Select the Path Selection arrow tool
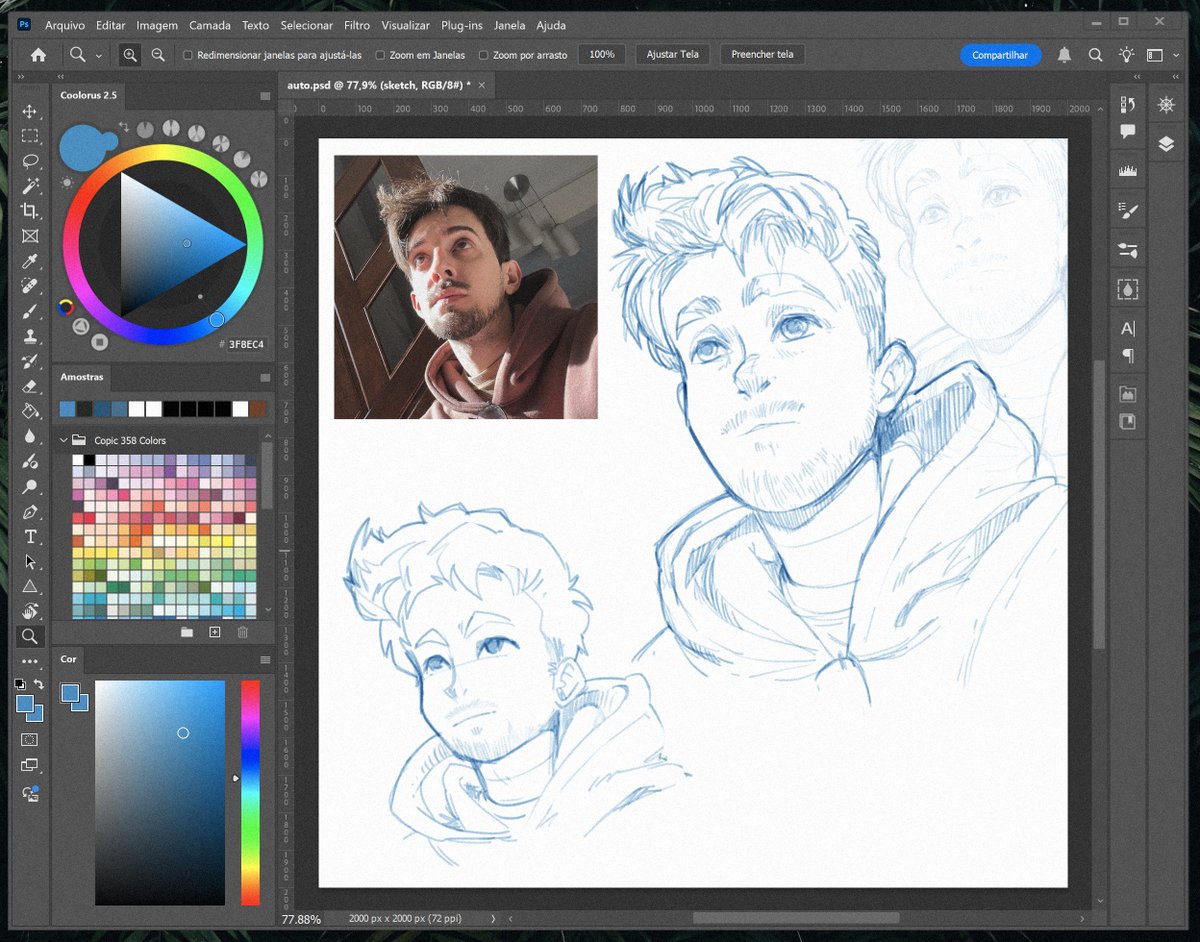 coord(30,562)
